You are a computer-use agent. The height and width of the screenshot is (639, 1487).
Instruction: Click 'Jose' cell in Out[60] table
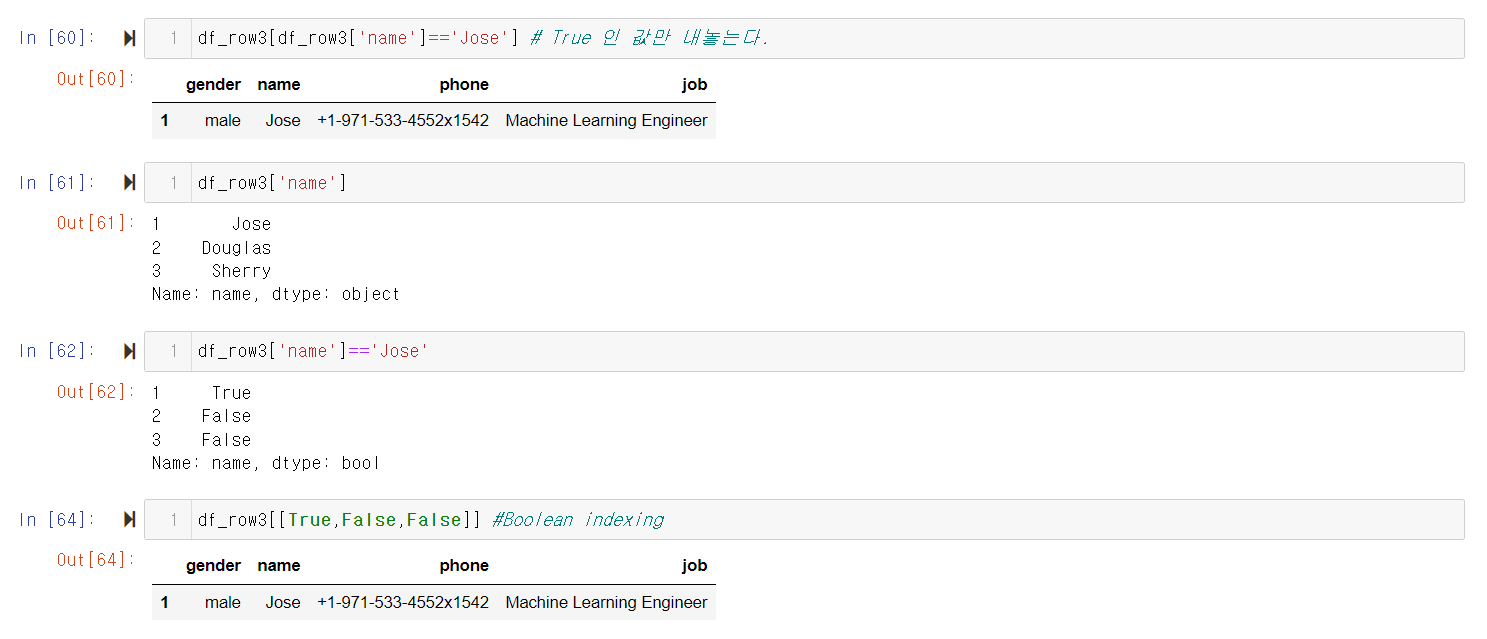(283, 120)
